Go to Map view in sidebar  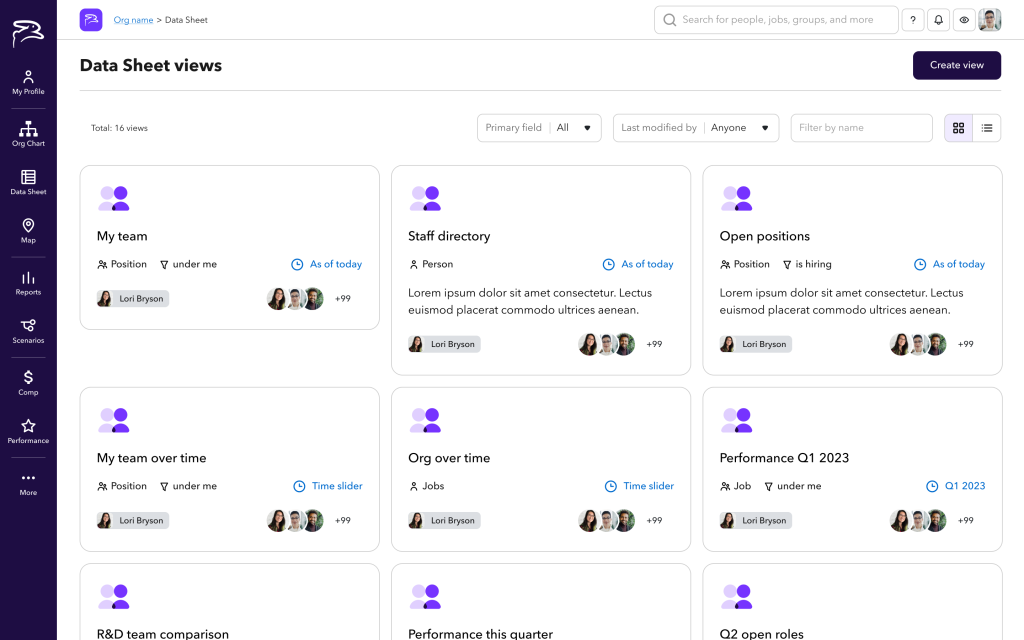point(28,231)
